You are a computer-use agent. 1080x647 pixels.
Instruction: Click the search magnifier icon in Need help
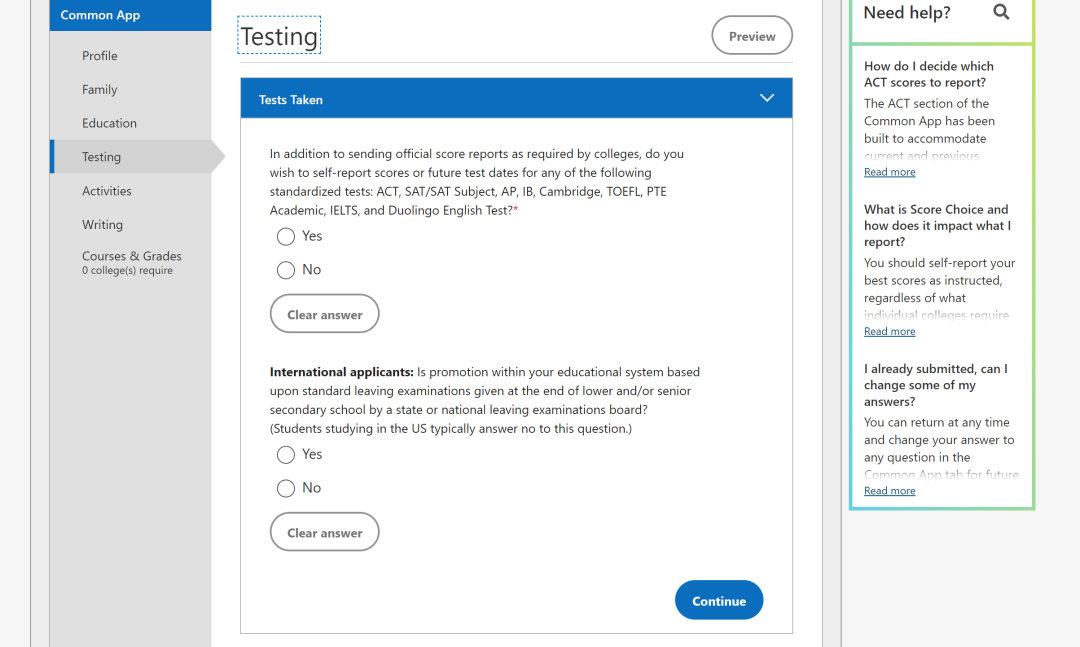point(1001,12)
